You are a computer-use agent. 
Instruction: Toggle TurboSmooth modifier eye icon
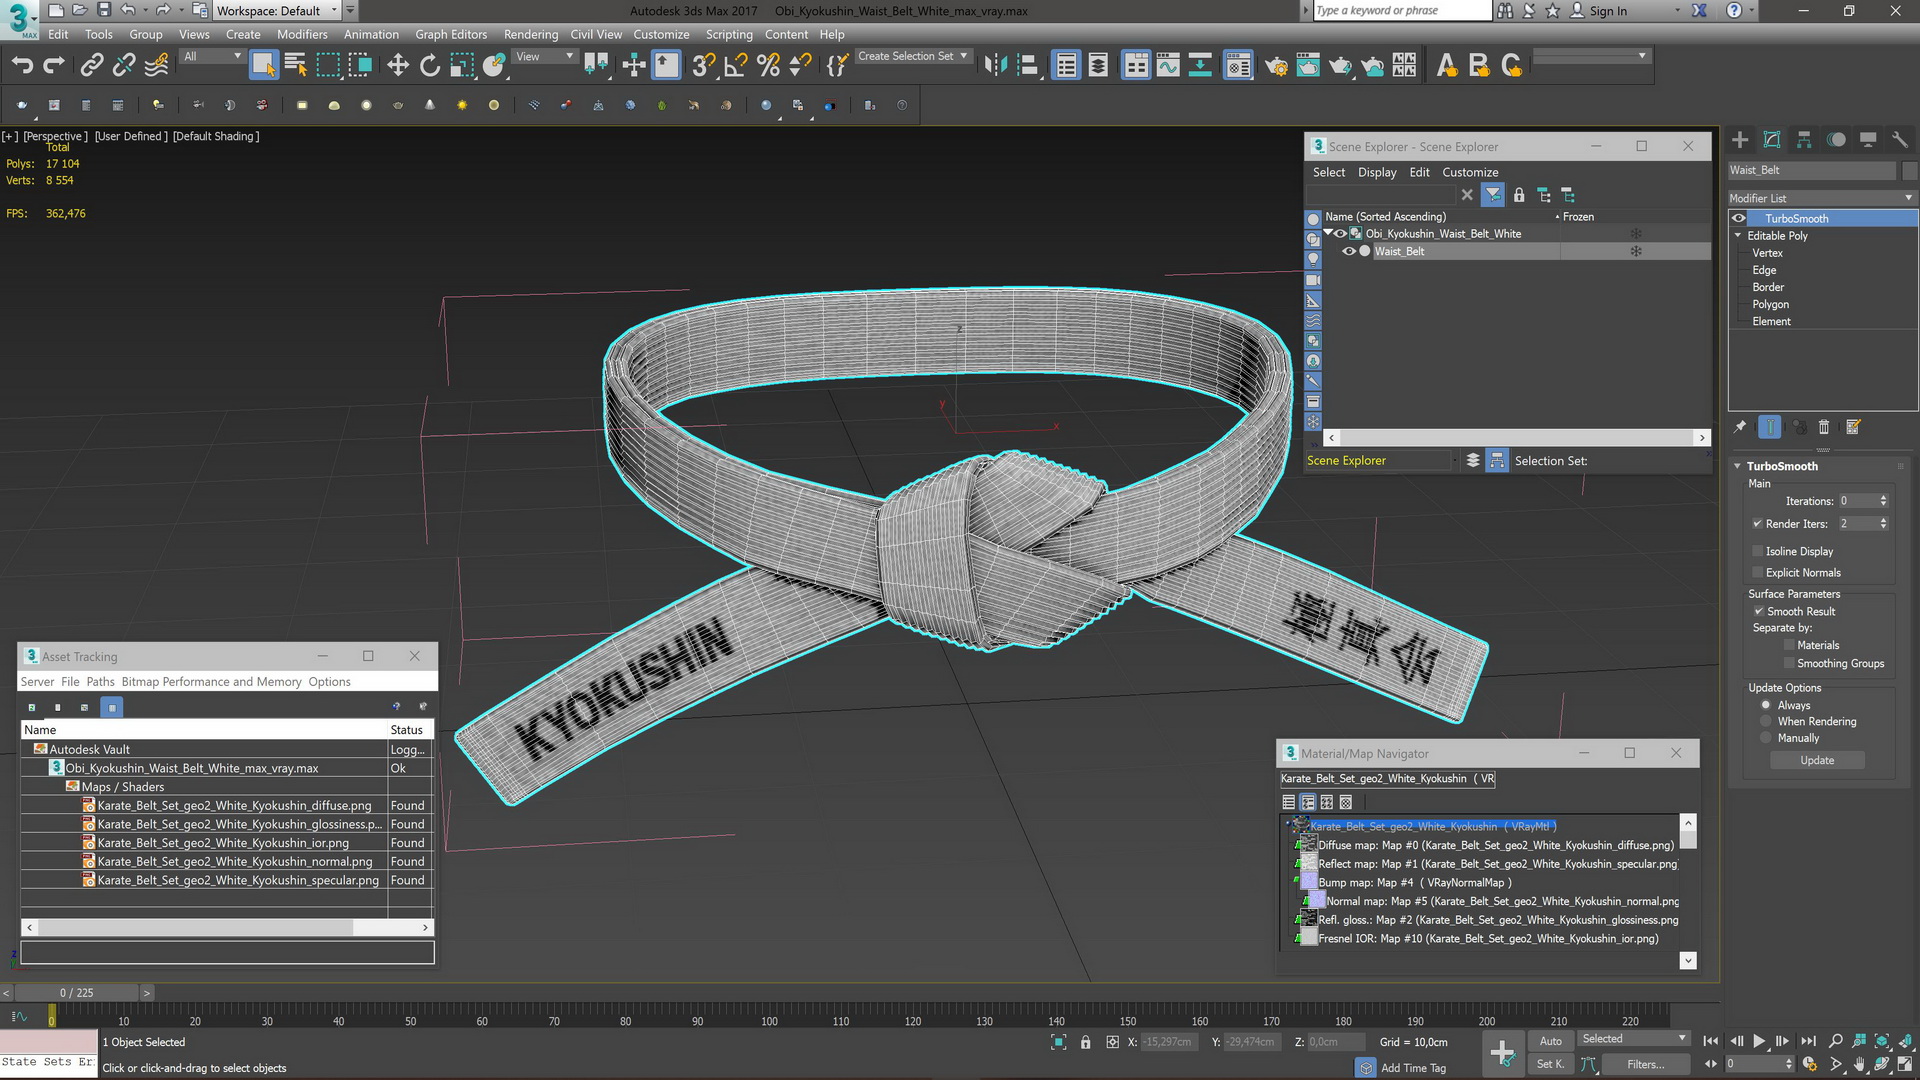[x=1739, y=218]
